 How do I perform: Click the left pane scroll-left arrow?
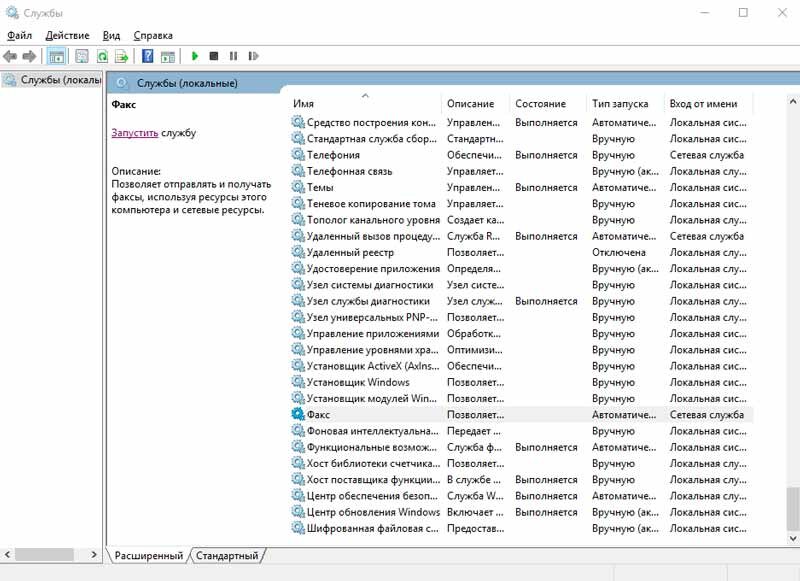coord(7,554)
